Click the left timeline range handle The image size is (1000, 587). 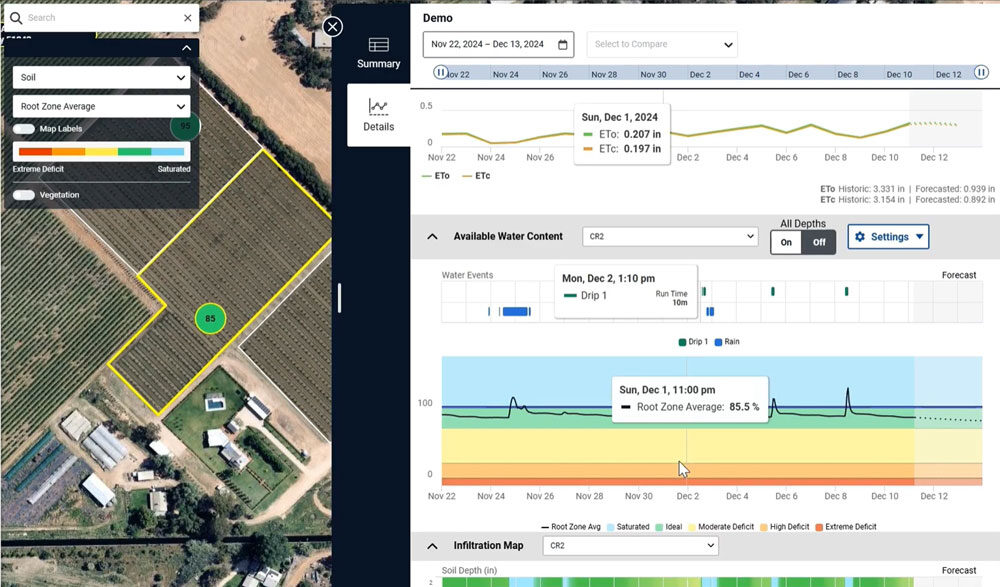[440, 72]
